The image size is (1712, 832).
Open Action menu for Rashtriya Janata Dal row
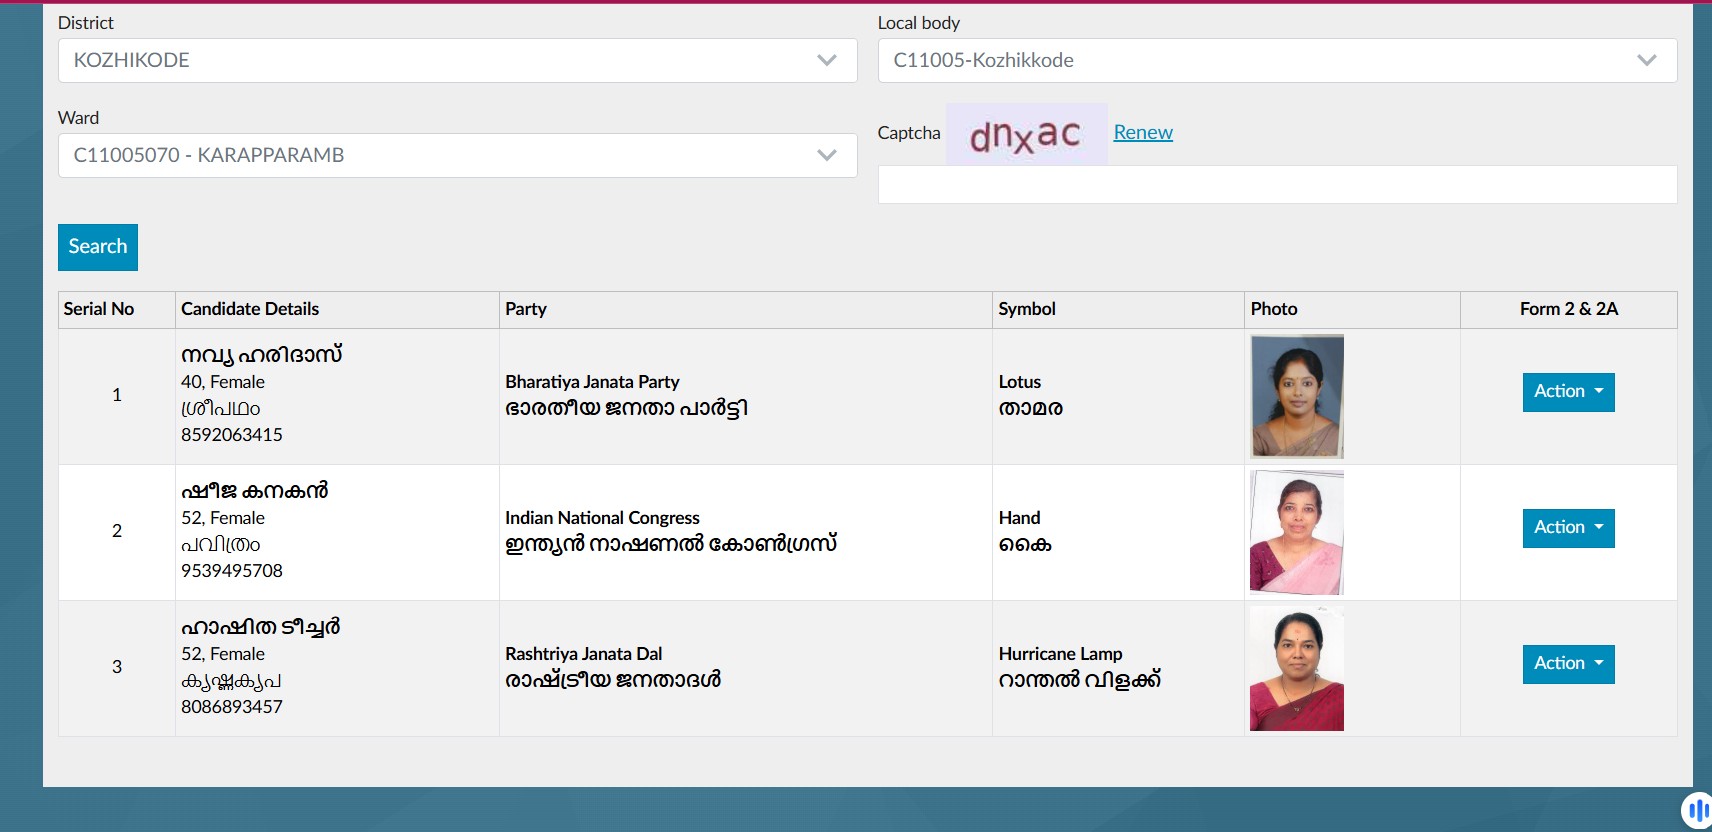tap(1567, 664)
